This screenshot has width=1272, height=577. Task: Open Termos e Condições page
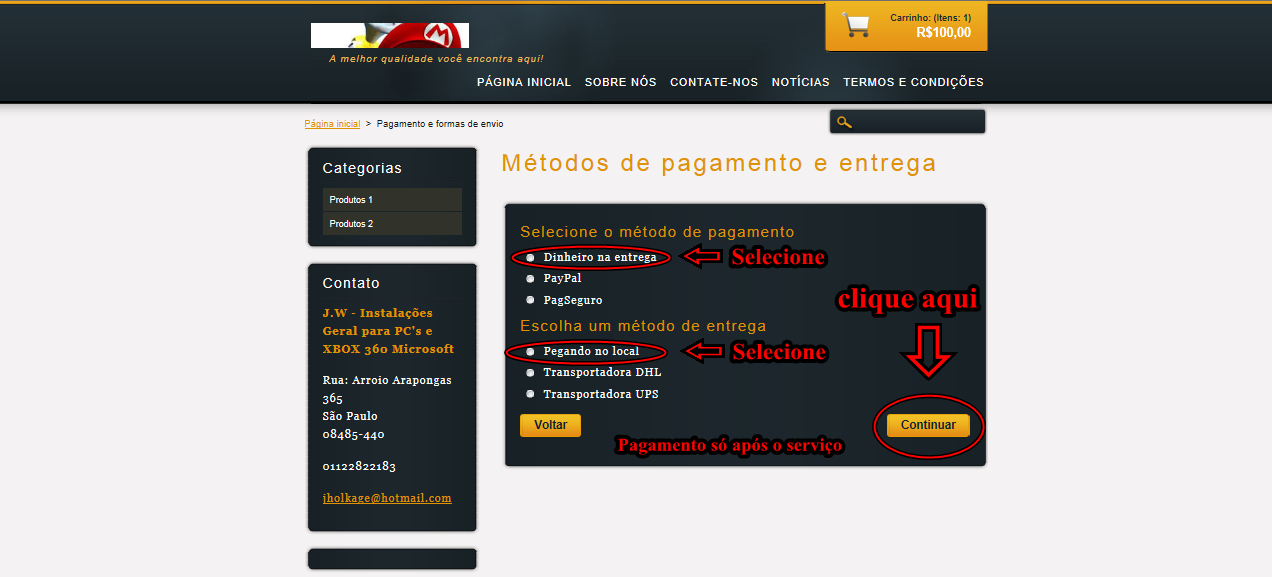(x=913, y=82)
